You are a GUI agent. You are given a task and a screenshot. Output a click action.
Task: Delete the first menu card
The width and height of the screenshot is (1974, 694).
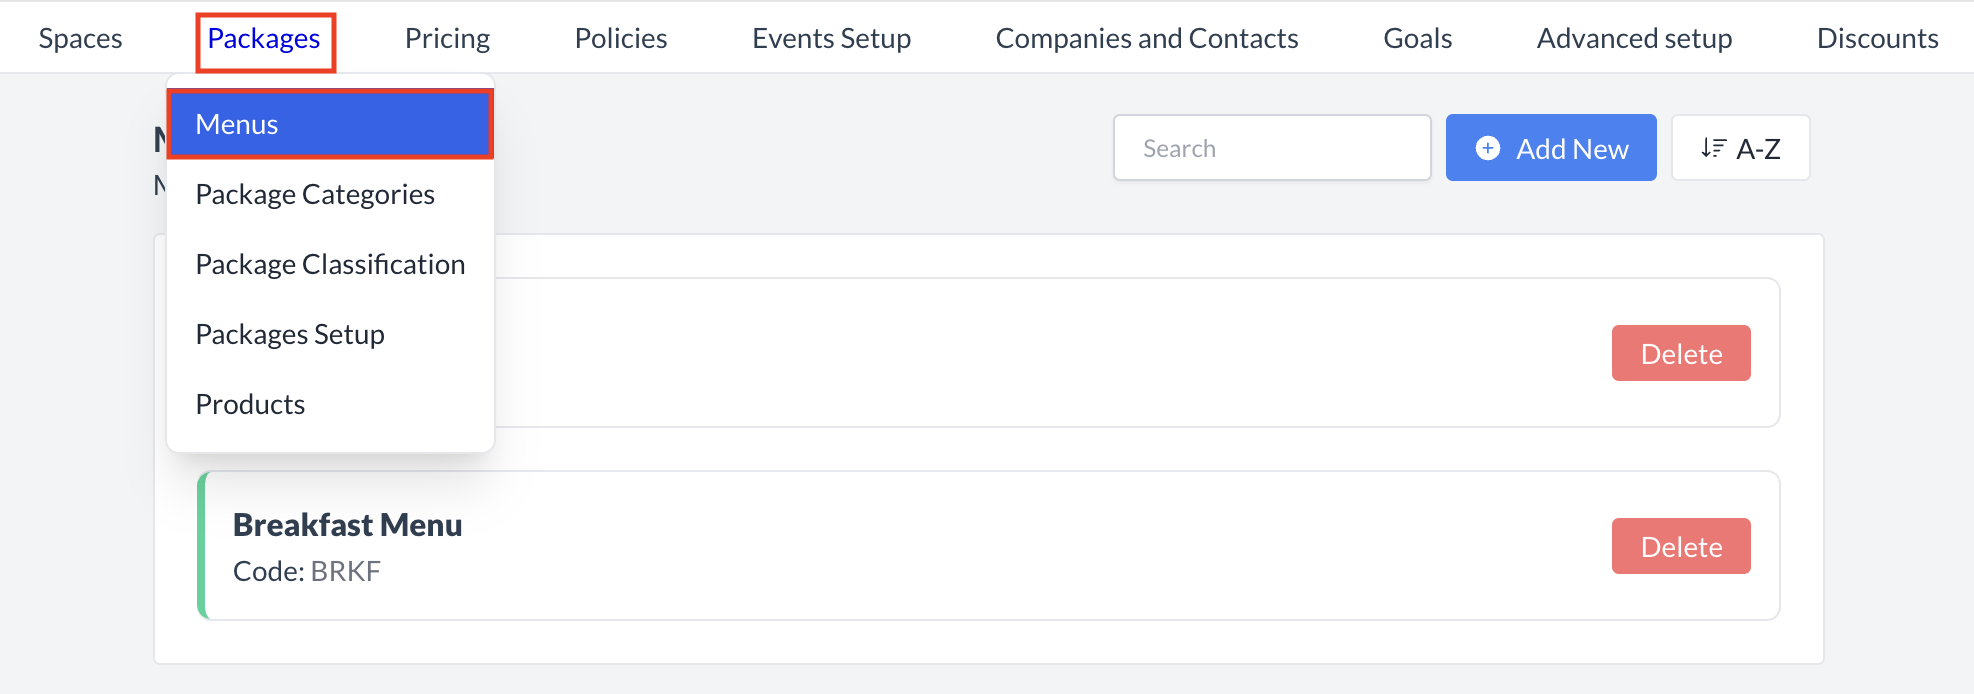pyautogui.click(x=1681, y=353)
